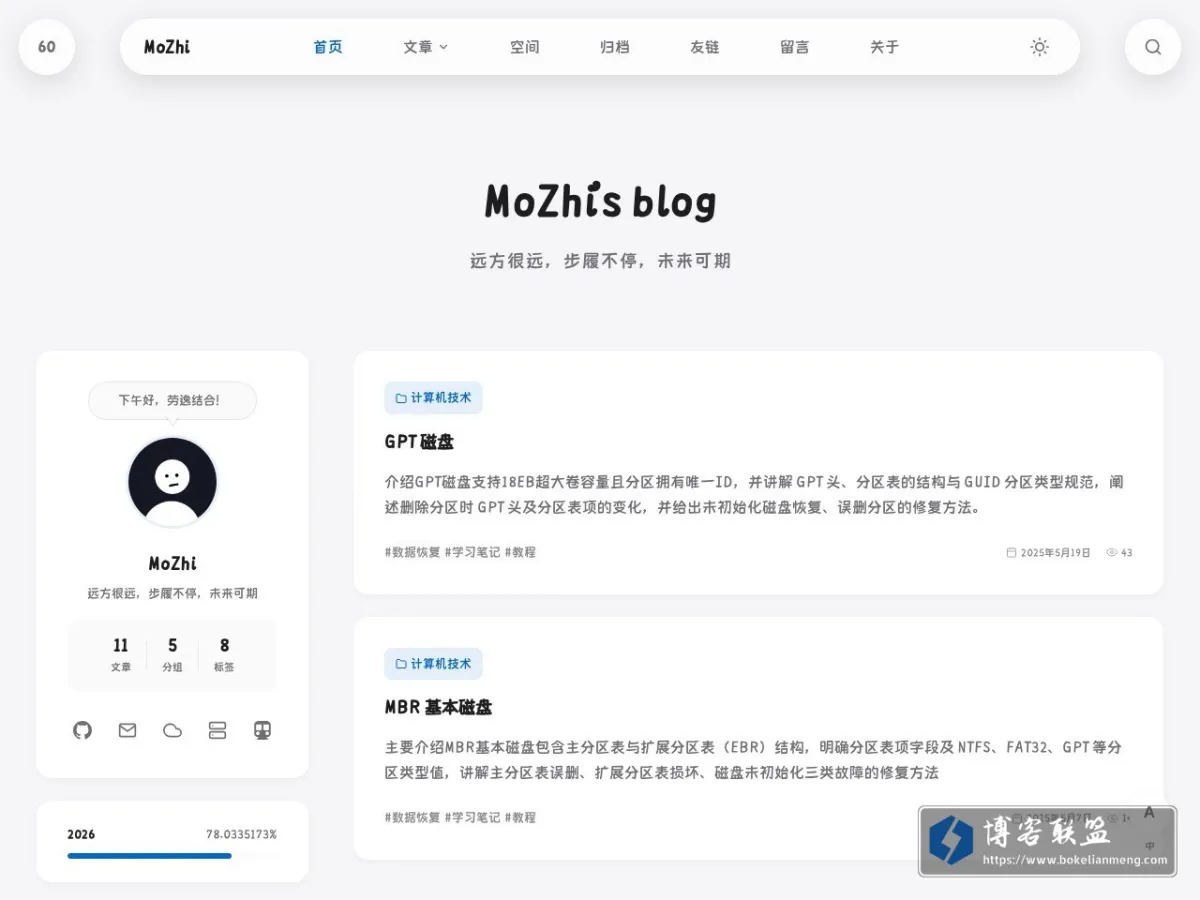Click the 5 分组 stat

[172, 655]
